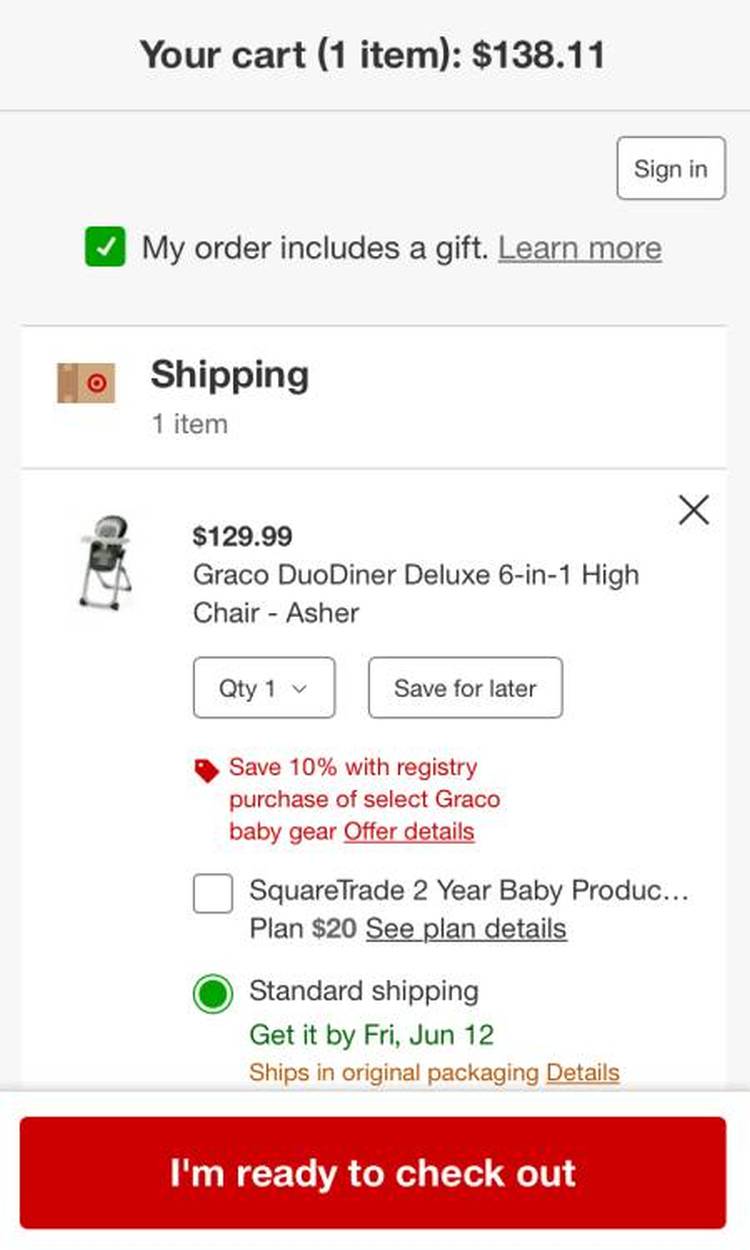This screenshot has height=1250, width=750.
Task: Click the 'Get it by Fri, Jun 12' text
Action: pyautogui.click(x=371, y=1034)
